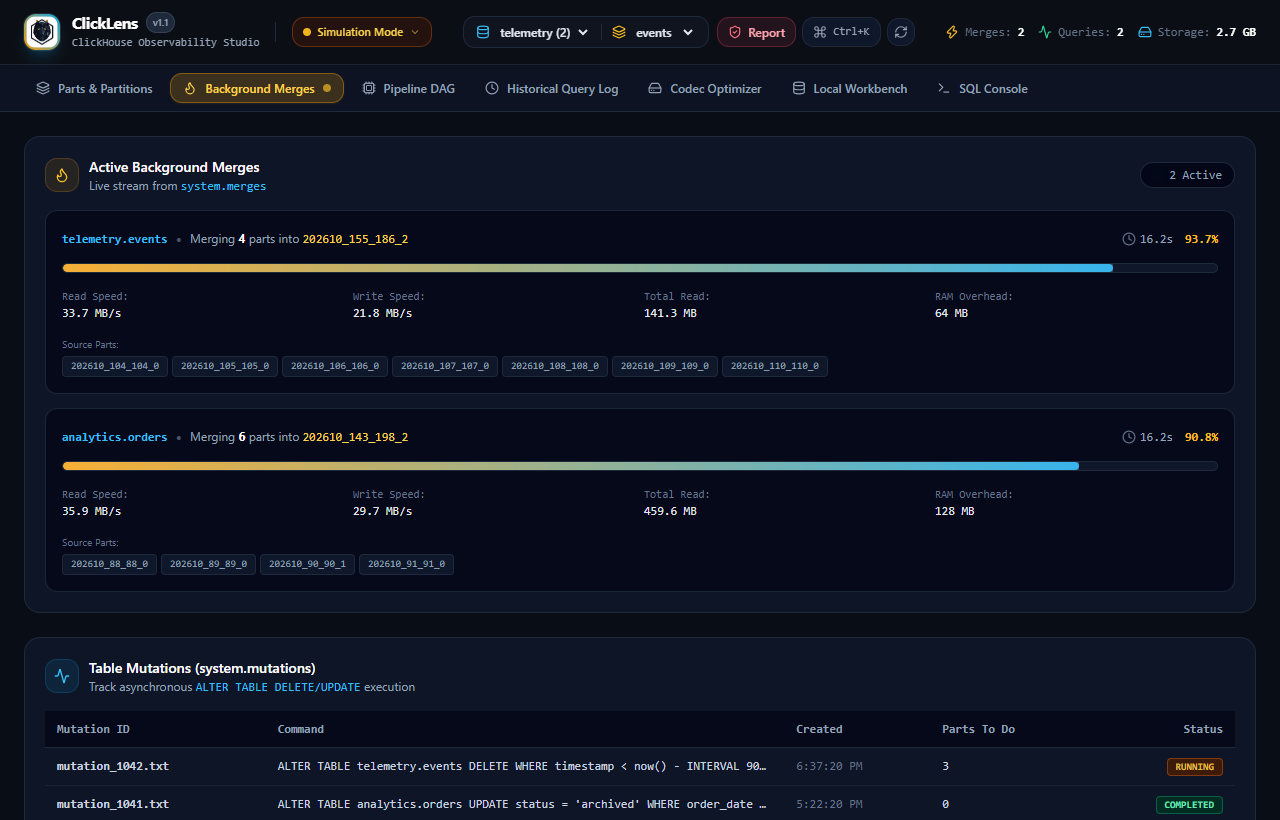
Task: Select the Background Merges tab
Action: click(x=257, y=89)
